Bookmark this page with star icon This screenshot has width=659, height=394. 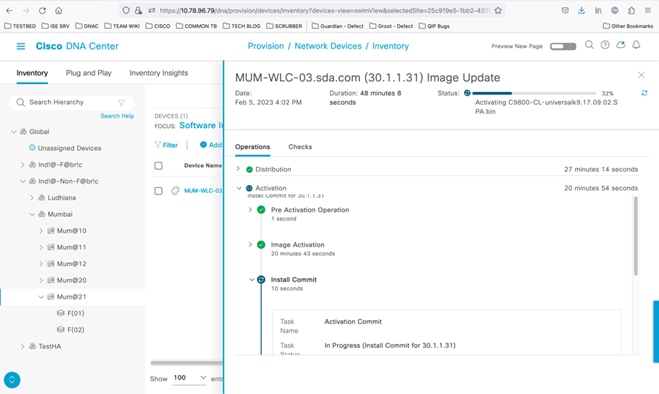click(x=498, y=11)
